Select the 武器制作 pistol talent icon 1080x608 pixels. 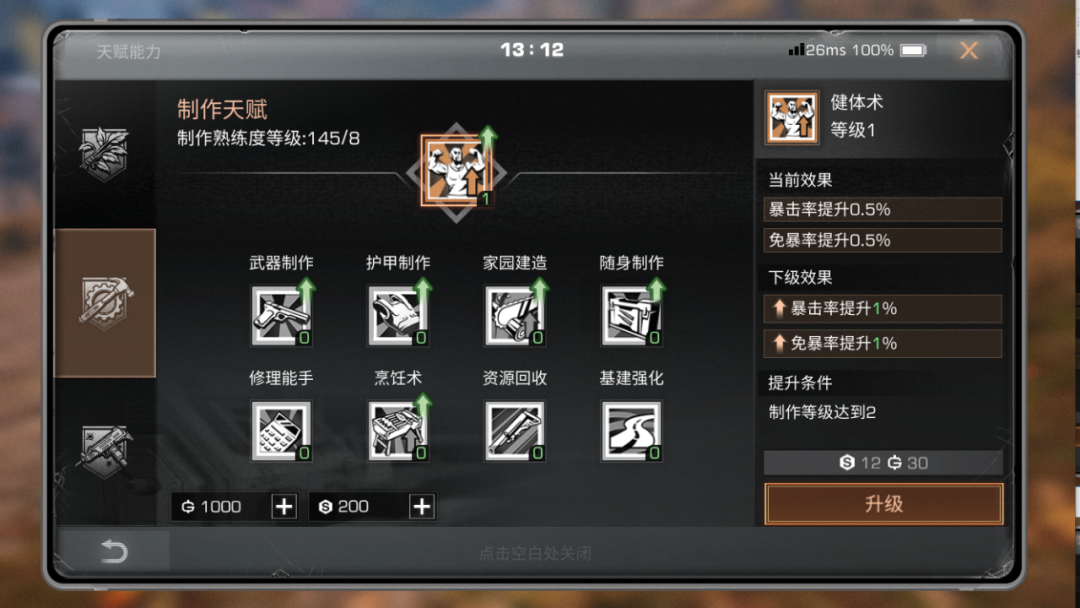282,315
